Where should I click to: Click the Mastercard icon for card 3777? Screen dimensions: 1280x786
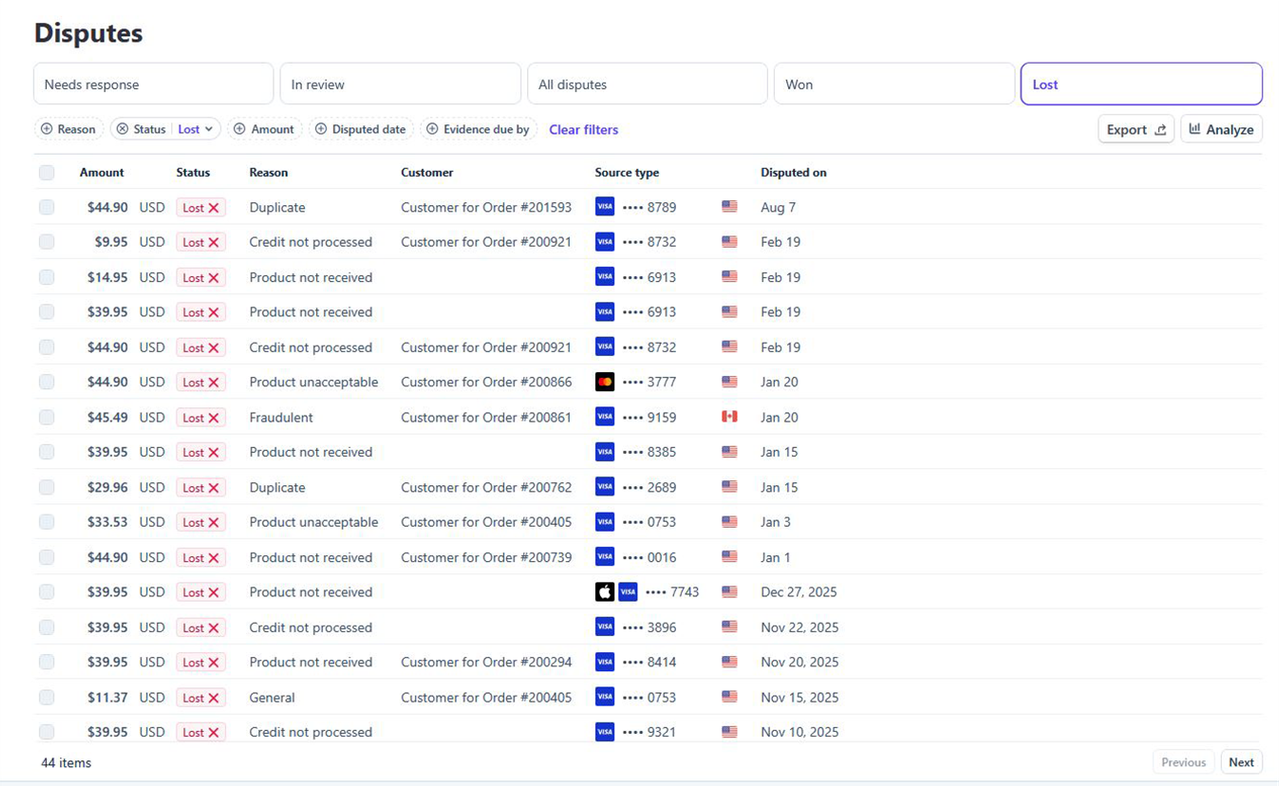coord(605,382)
